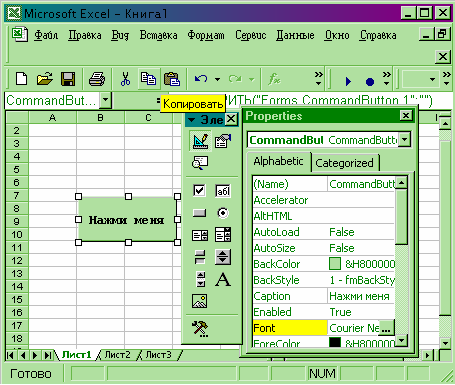The width and height of the screenshot is (455, 385).
Task: Select the Accelerator property row
Action: (324, 200)
